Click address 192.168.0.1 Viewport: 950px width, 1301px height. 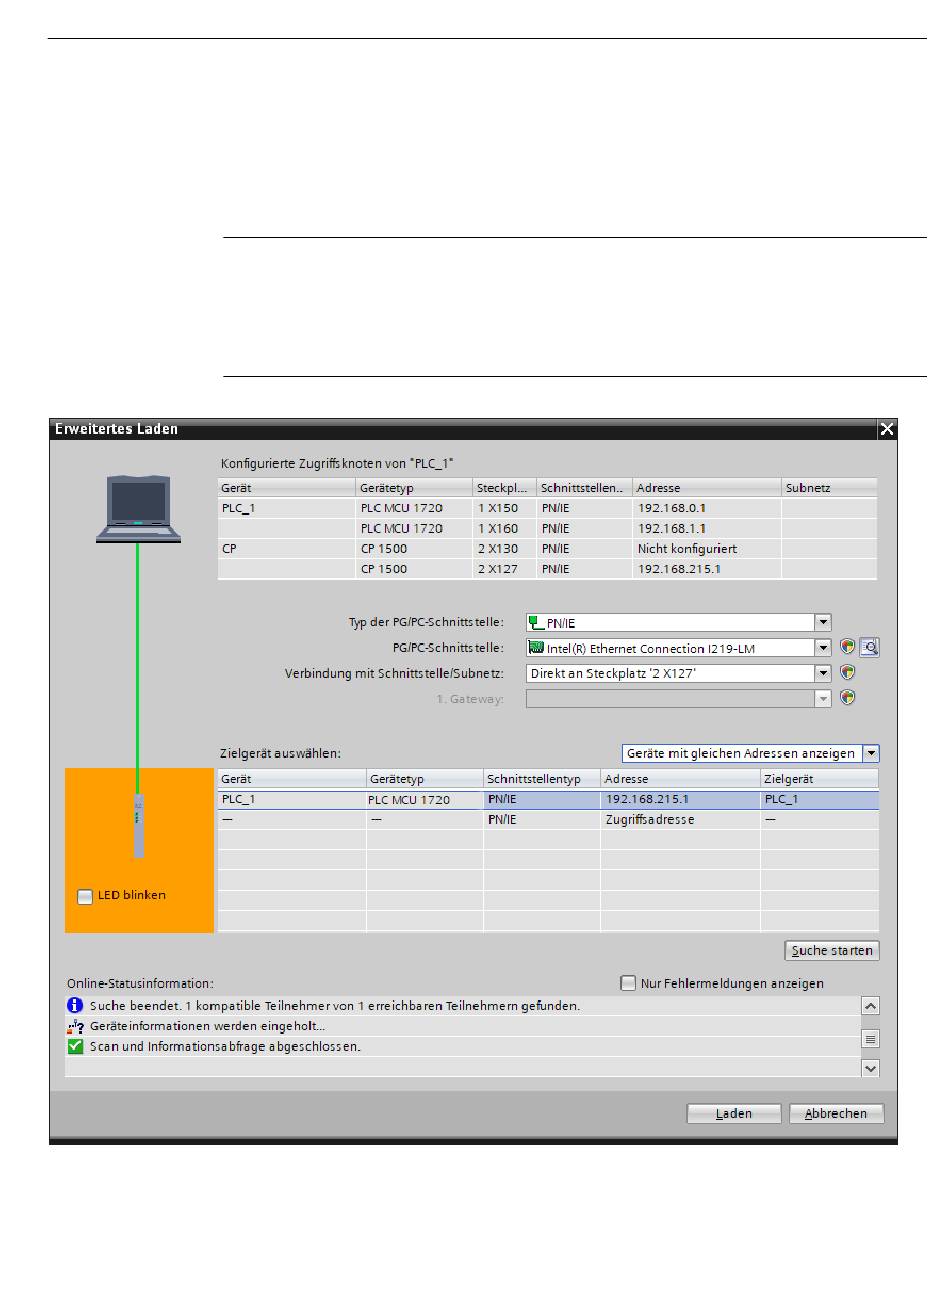(x=672, y=508)
